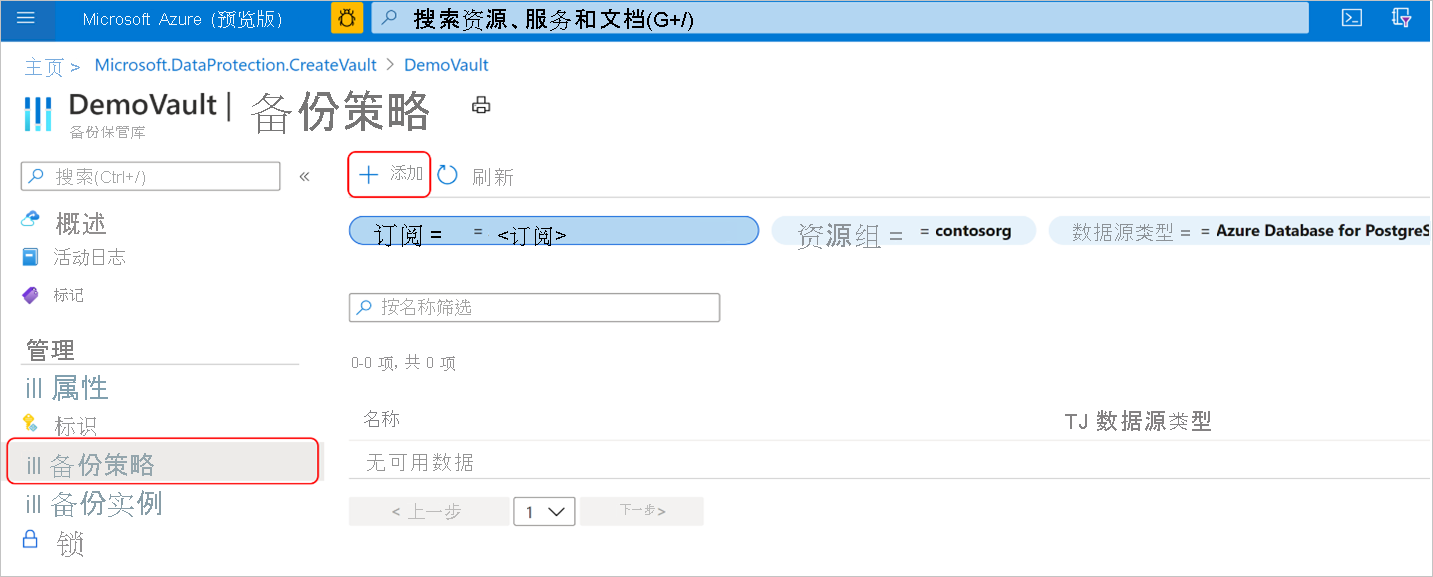The width and height of the screenshot is (1433, 577).
Task: Click the 管理 section heading
Action: (x=51, y=350)
